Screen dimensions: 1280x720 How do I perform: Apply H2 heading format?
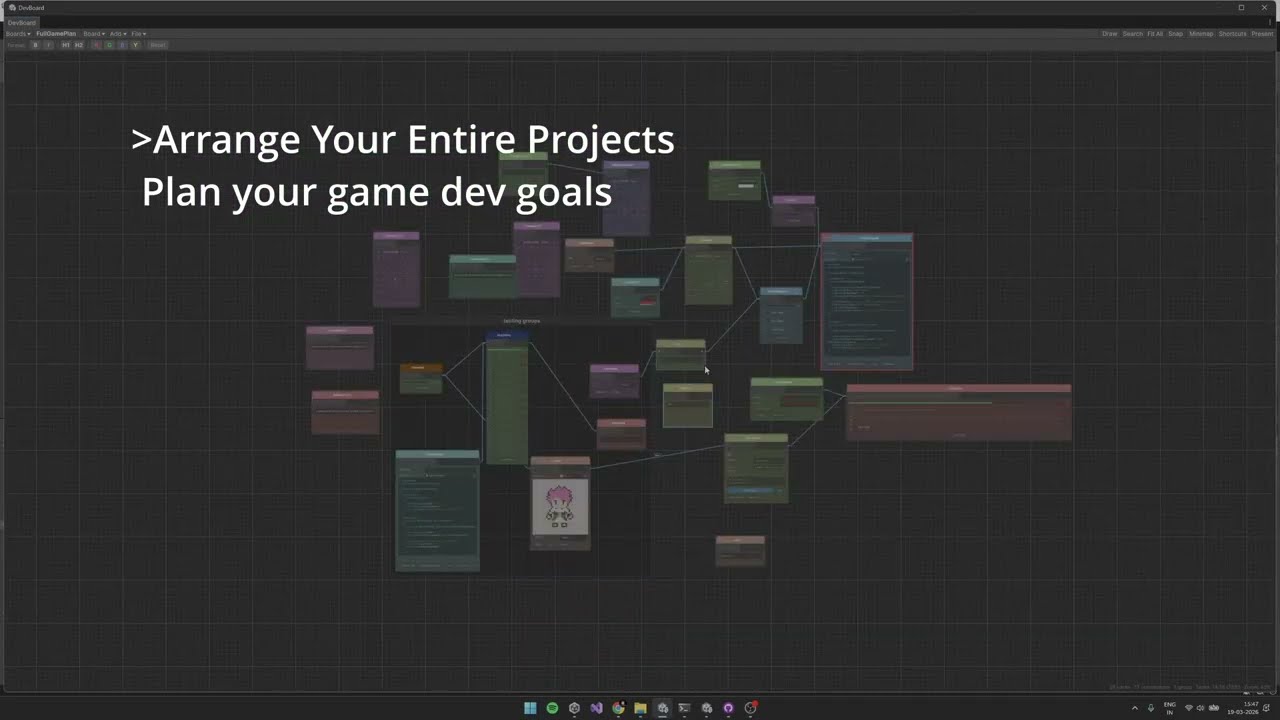point(79,45)
